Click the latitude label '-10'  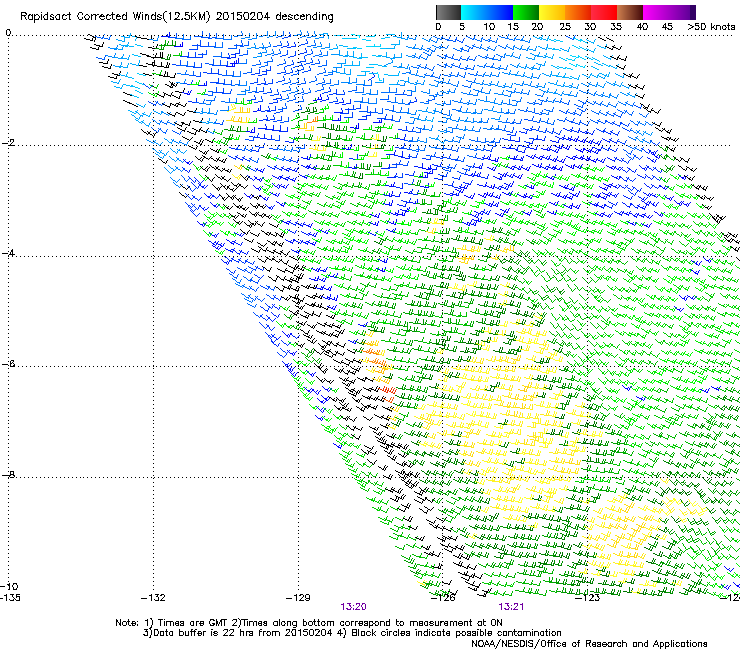coord(9,586)
